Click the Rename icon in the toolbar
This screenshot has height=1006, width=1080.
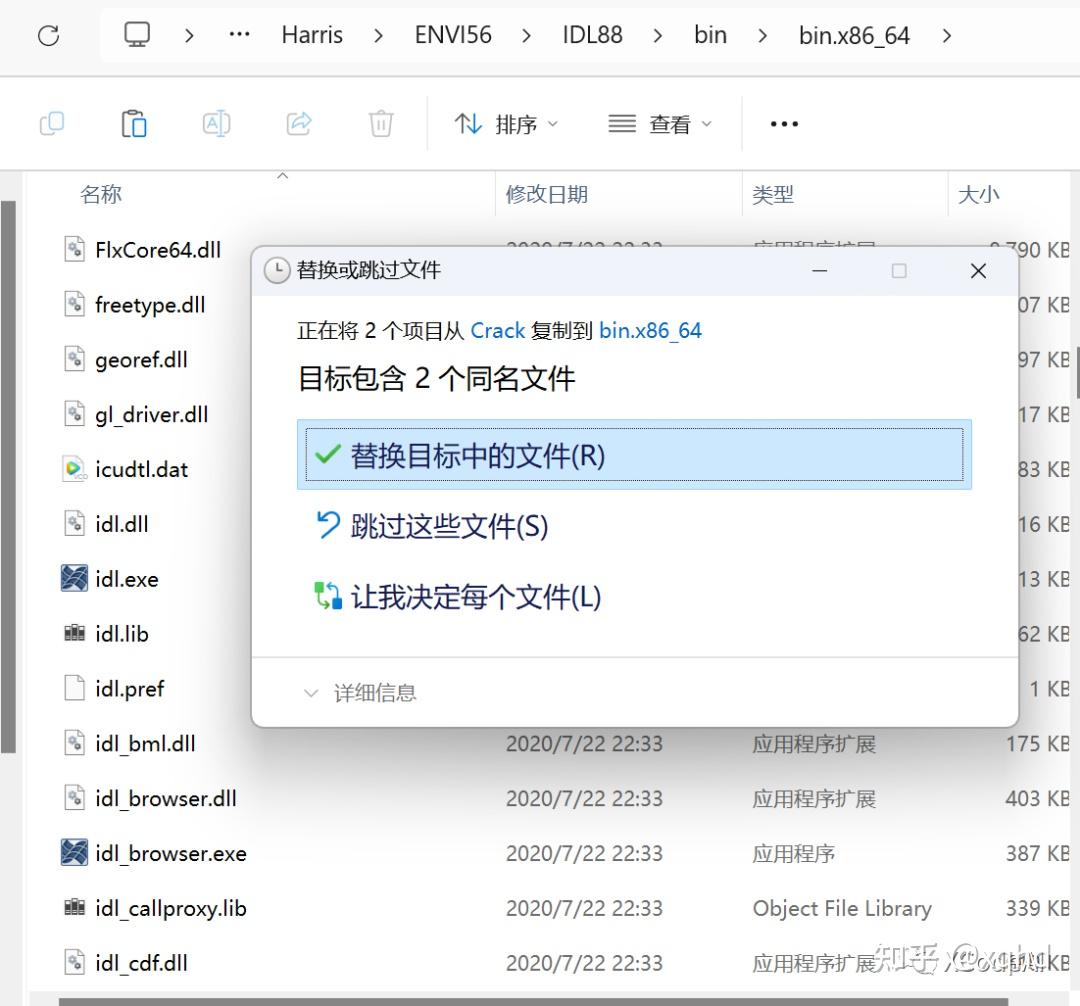(215, 122)
